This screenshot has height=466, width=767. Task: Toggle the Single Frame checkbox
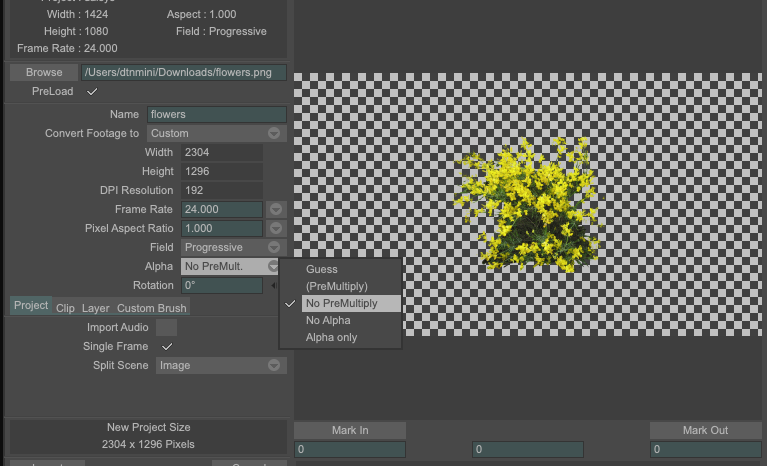click(167, 347)
